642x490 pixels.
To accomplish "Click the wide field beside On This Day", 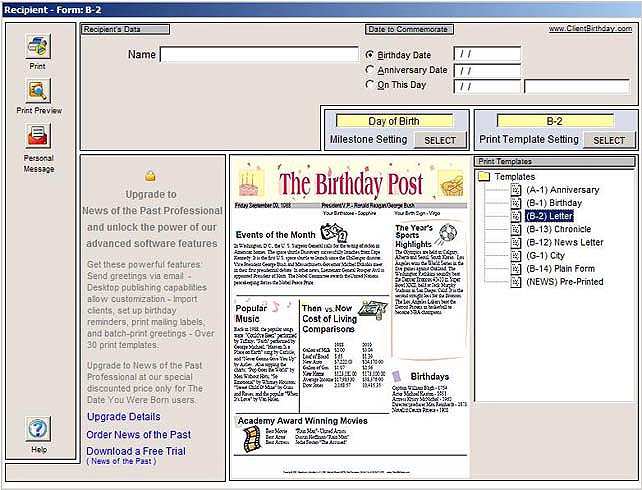I will (x=577, y=87).
